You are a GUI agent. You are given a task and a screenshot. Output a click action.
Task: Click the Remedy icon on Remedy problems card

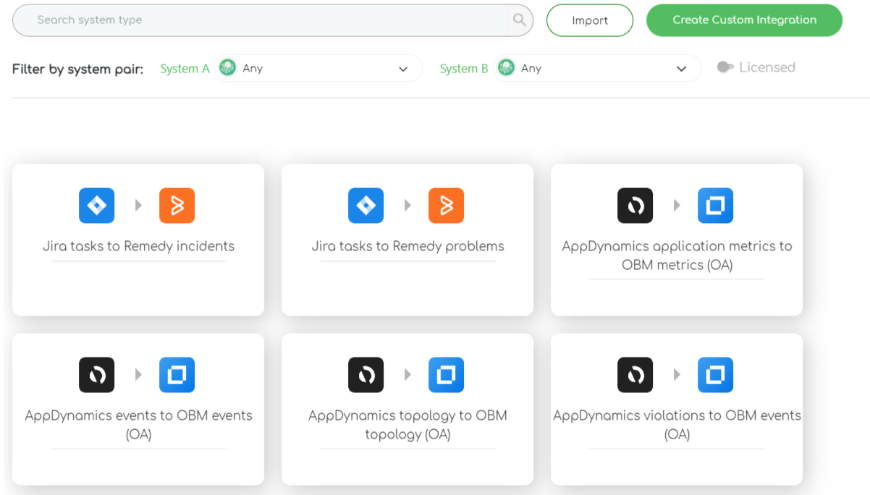[x=446, y=205]
